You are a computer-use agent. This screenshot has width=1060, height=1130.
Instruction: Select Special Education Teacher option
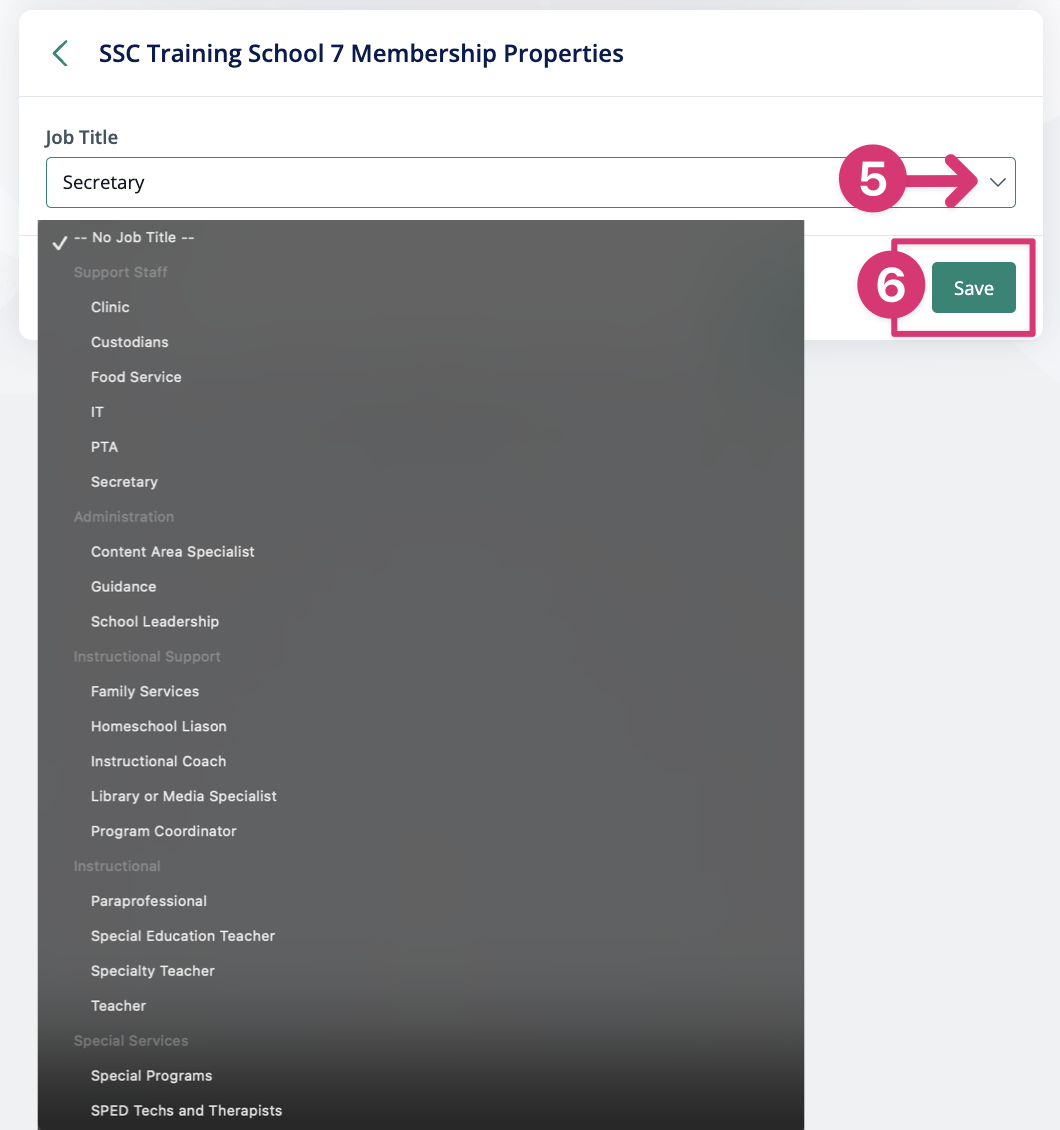[183, 936]
